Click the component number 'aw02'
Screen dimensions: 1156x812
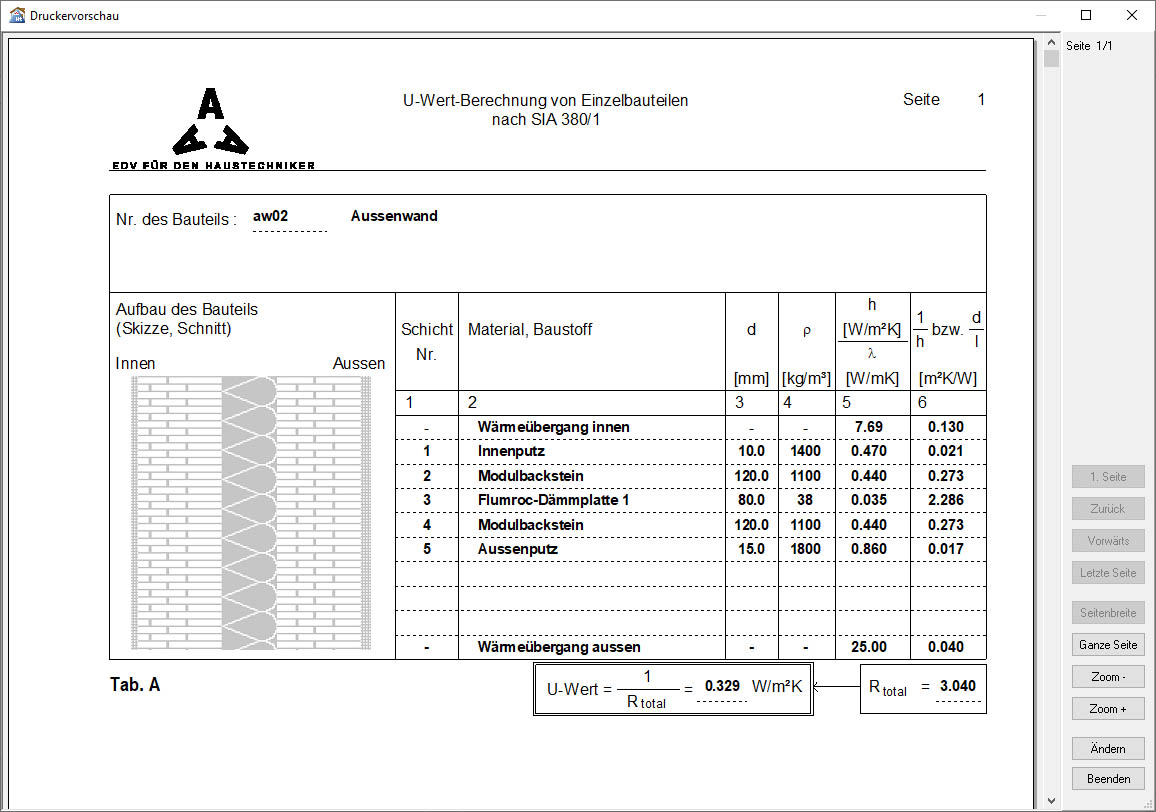click(x=271, y=216)
